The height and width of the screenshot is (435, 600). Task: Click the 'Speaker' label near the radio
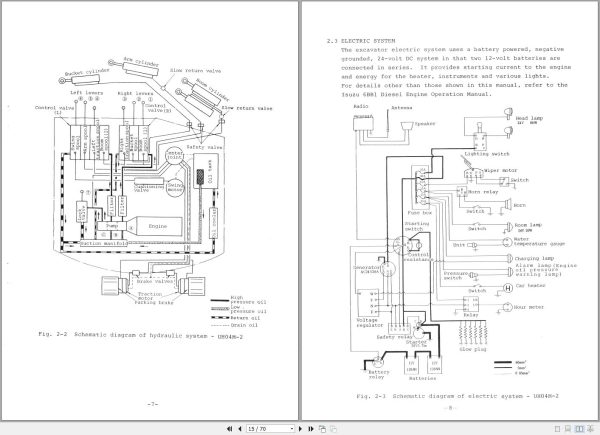tap(425, 124)
